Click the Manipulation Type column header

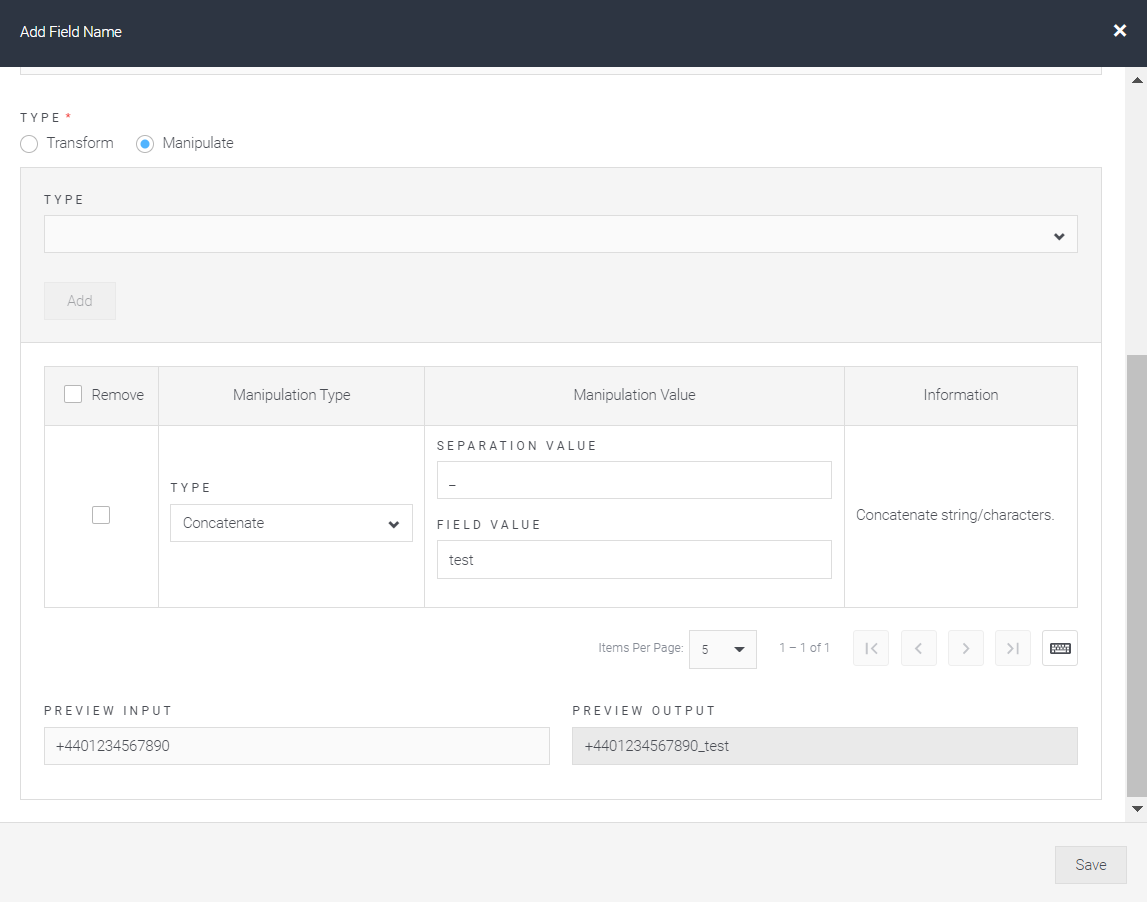coord(291,395)
